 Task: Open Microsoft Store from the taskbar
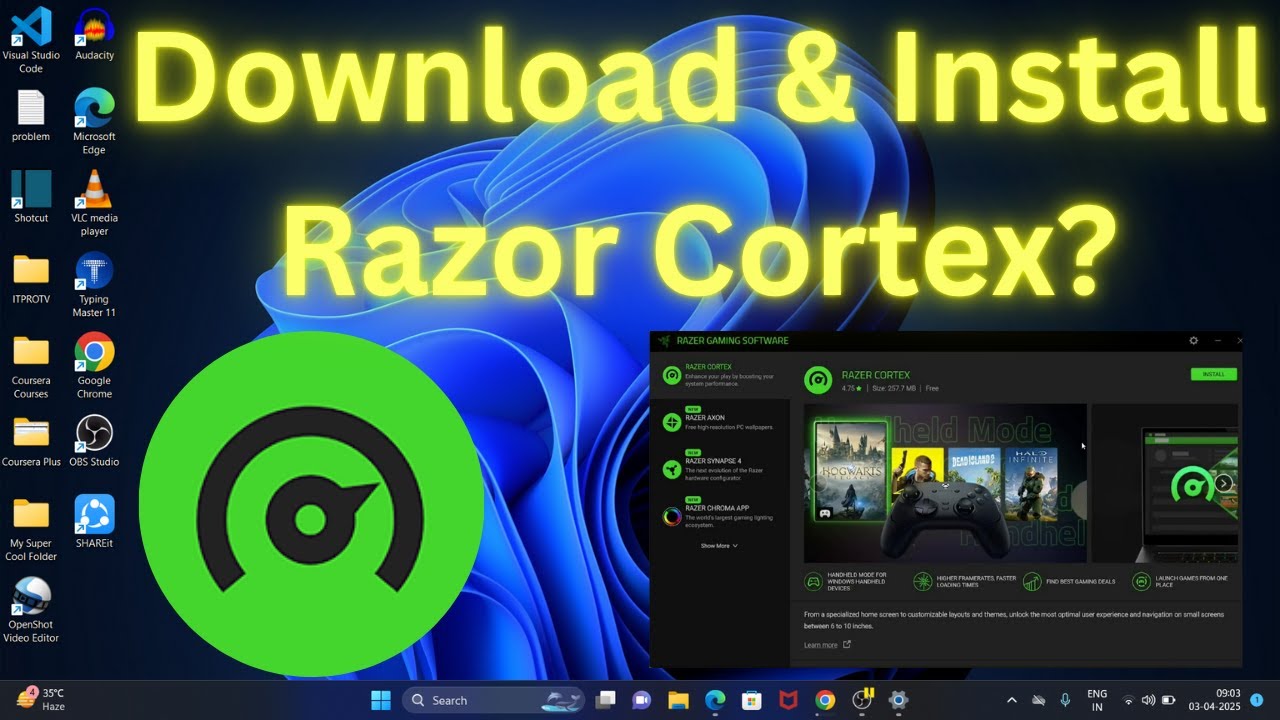[751, 700]
